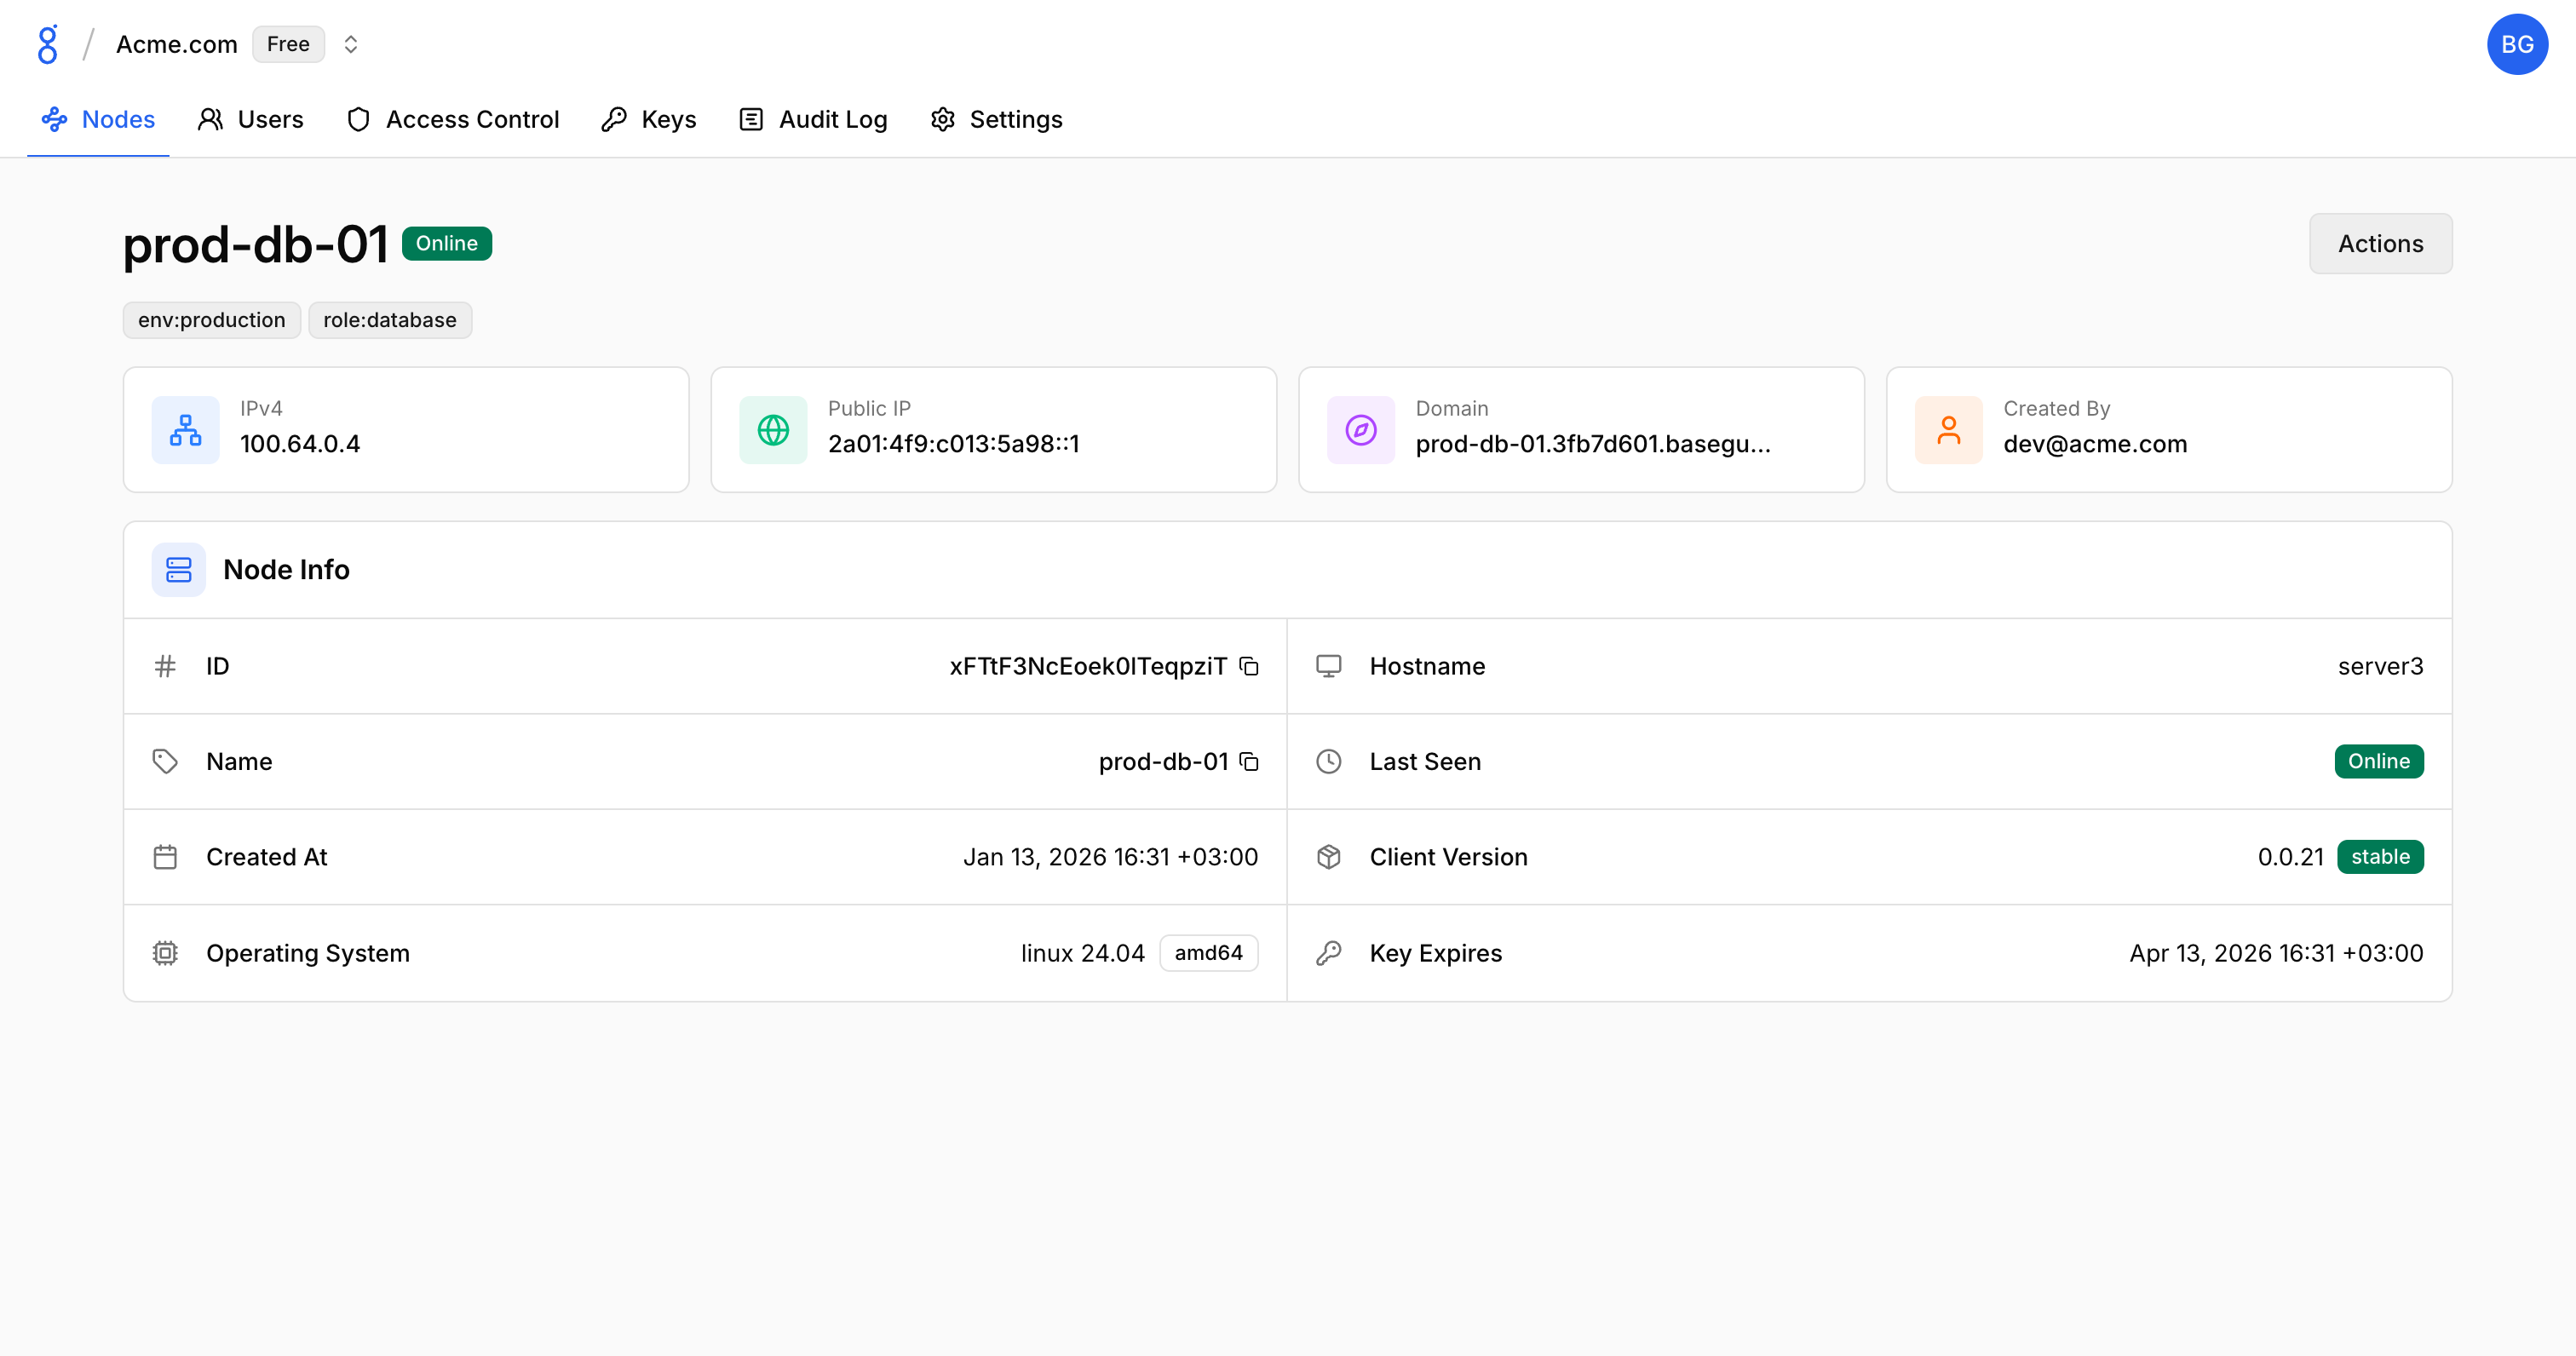Click the Node Info server icon
Screen dimensions: 2576x1356
coord(178,570)
